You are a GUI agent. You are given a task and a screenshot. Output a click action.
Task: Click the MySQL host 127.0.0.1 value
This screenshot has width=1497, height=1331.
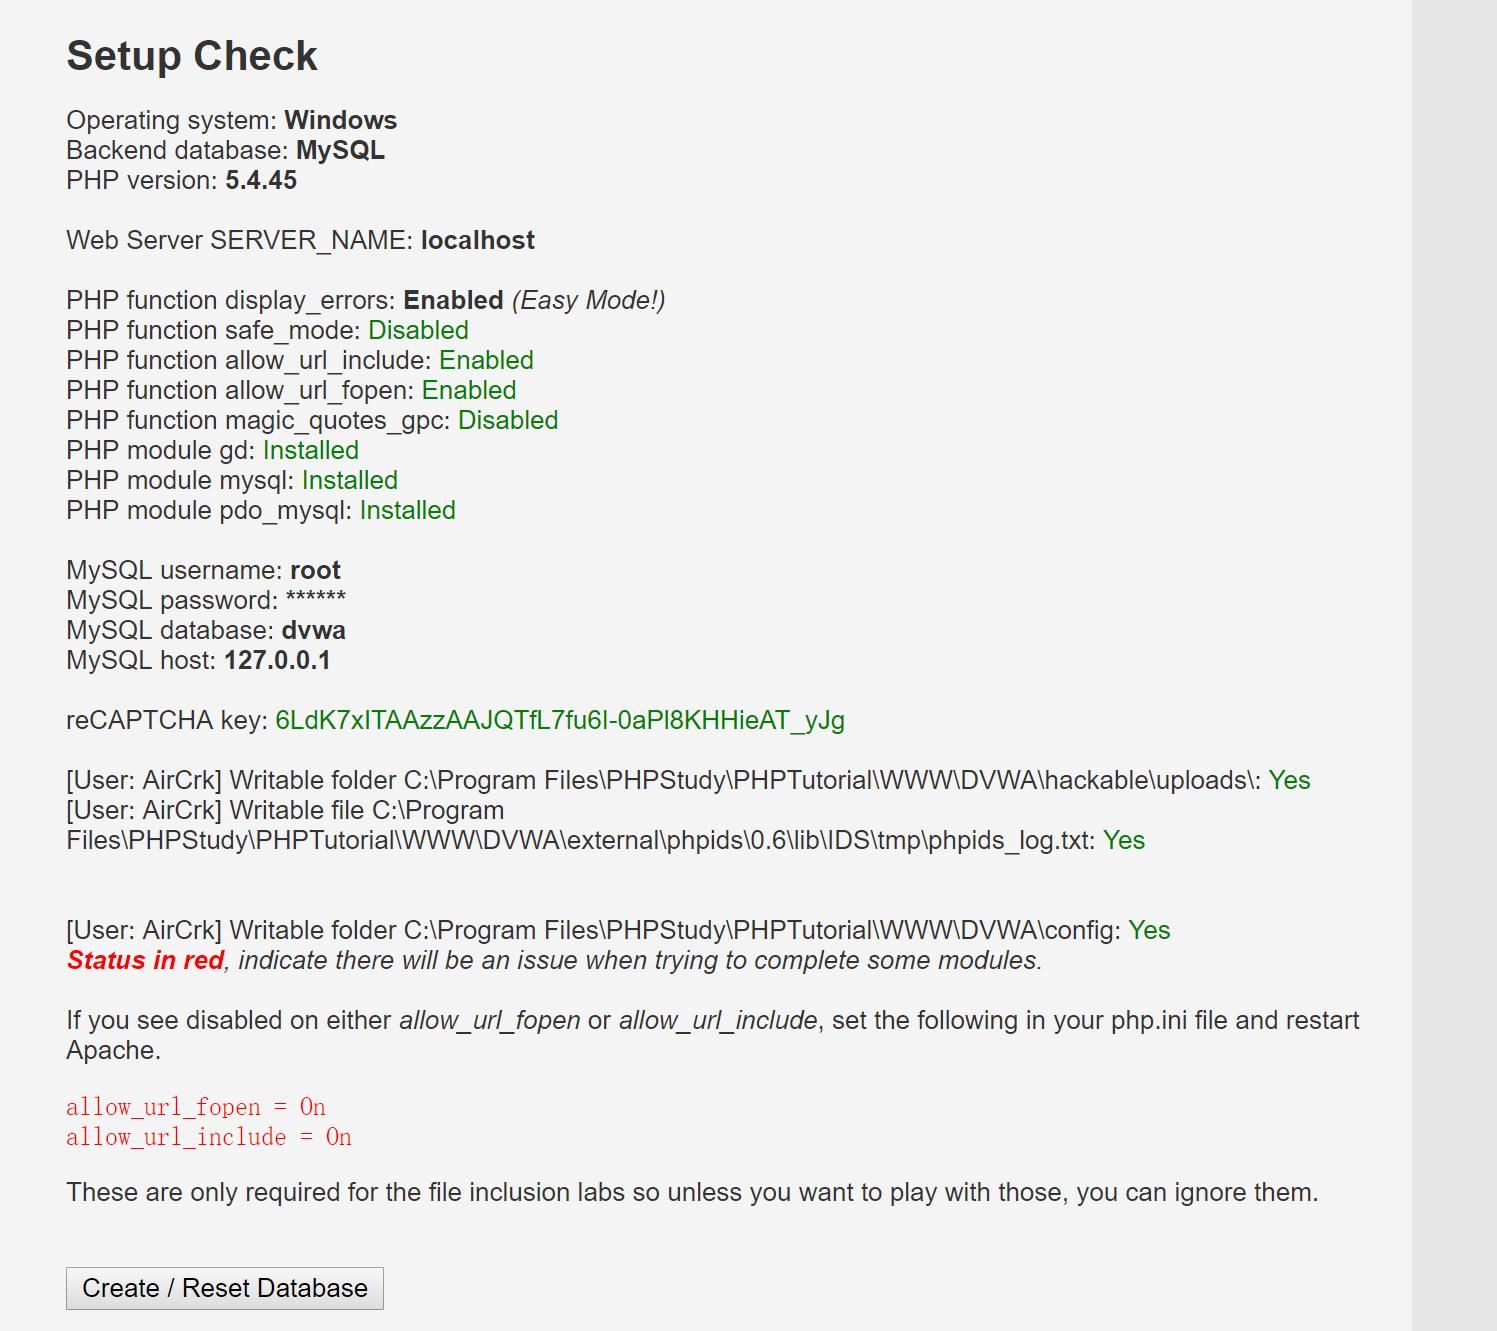click(277, 660)
